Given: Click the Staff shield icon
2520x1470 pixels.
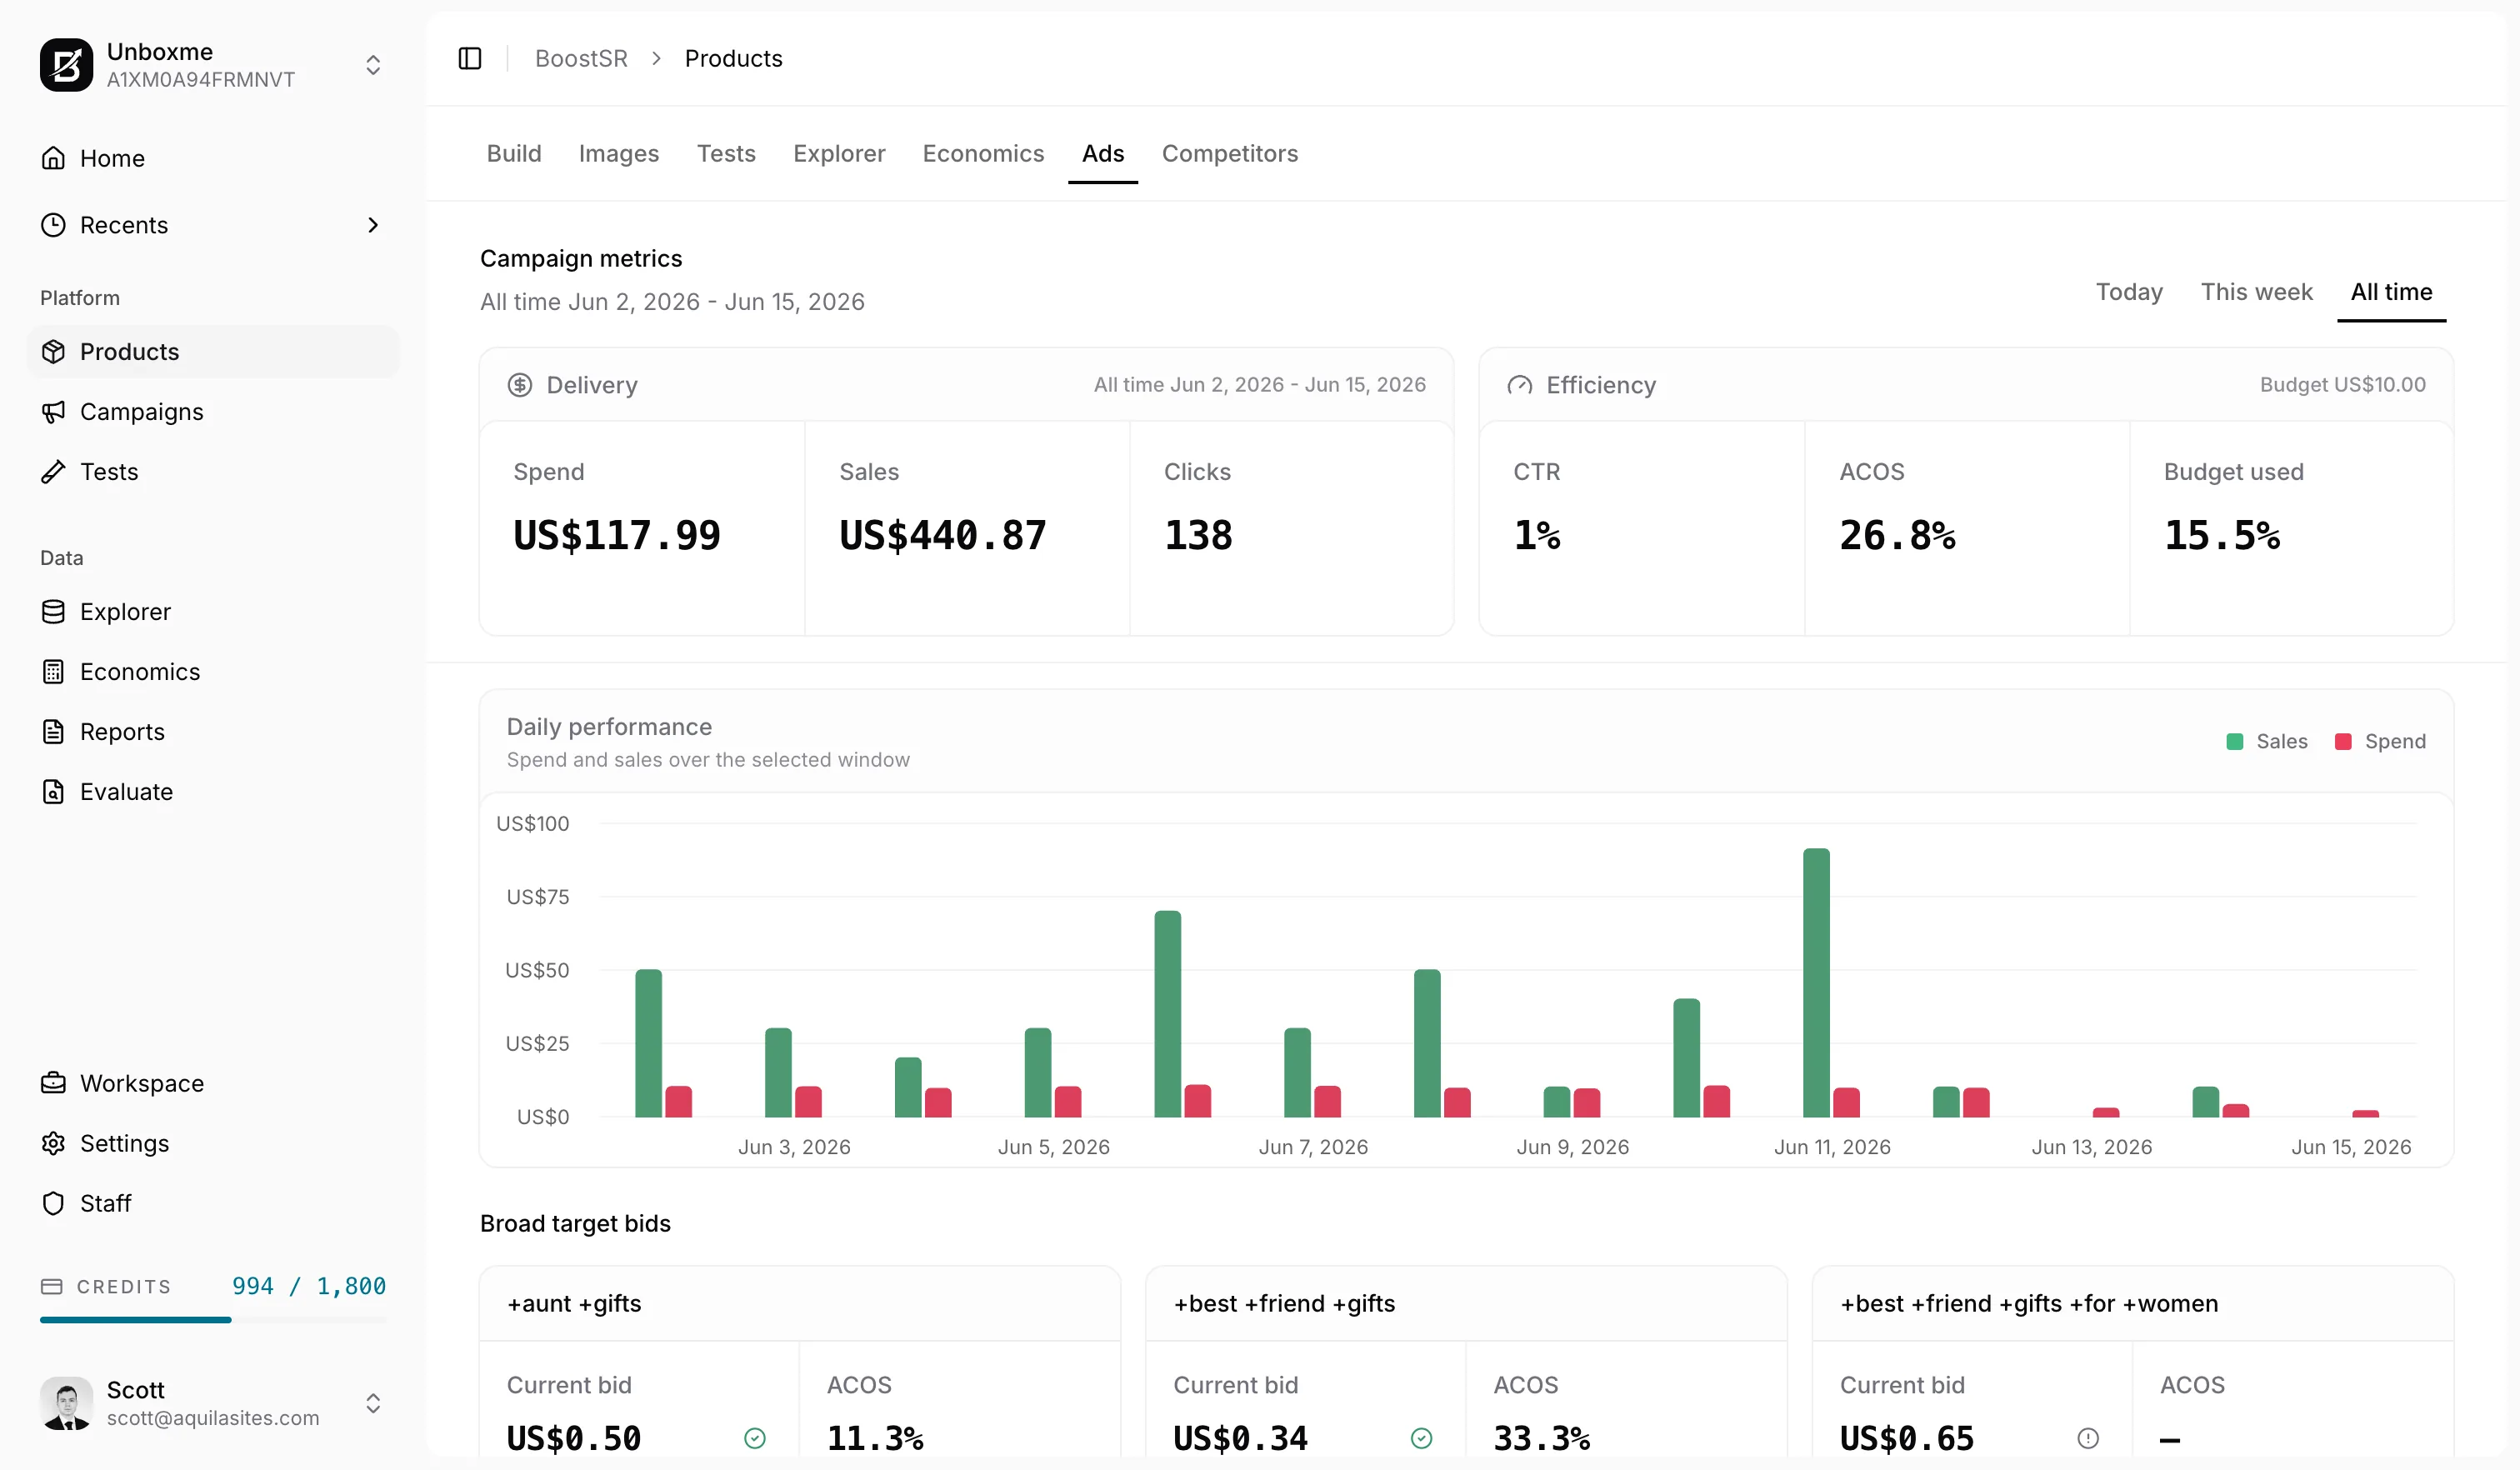Looking at the screenshot, I should click(53, 1203).
